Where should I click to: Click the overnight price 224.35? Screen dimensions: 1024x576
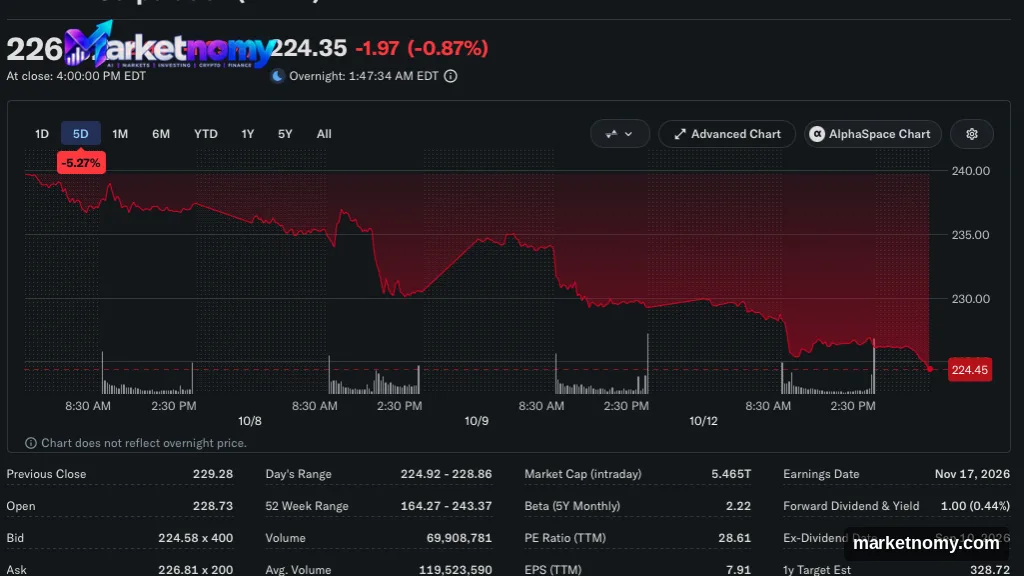(308, 48)
